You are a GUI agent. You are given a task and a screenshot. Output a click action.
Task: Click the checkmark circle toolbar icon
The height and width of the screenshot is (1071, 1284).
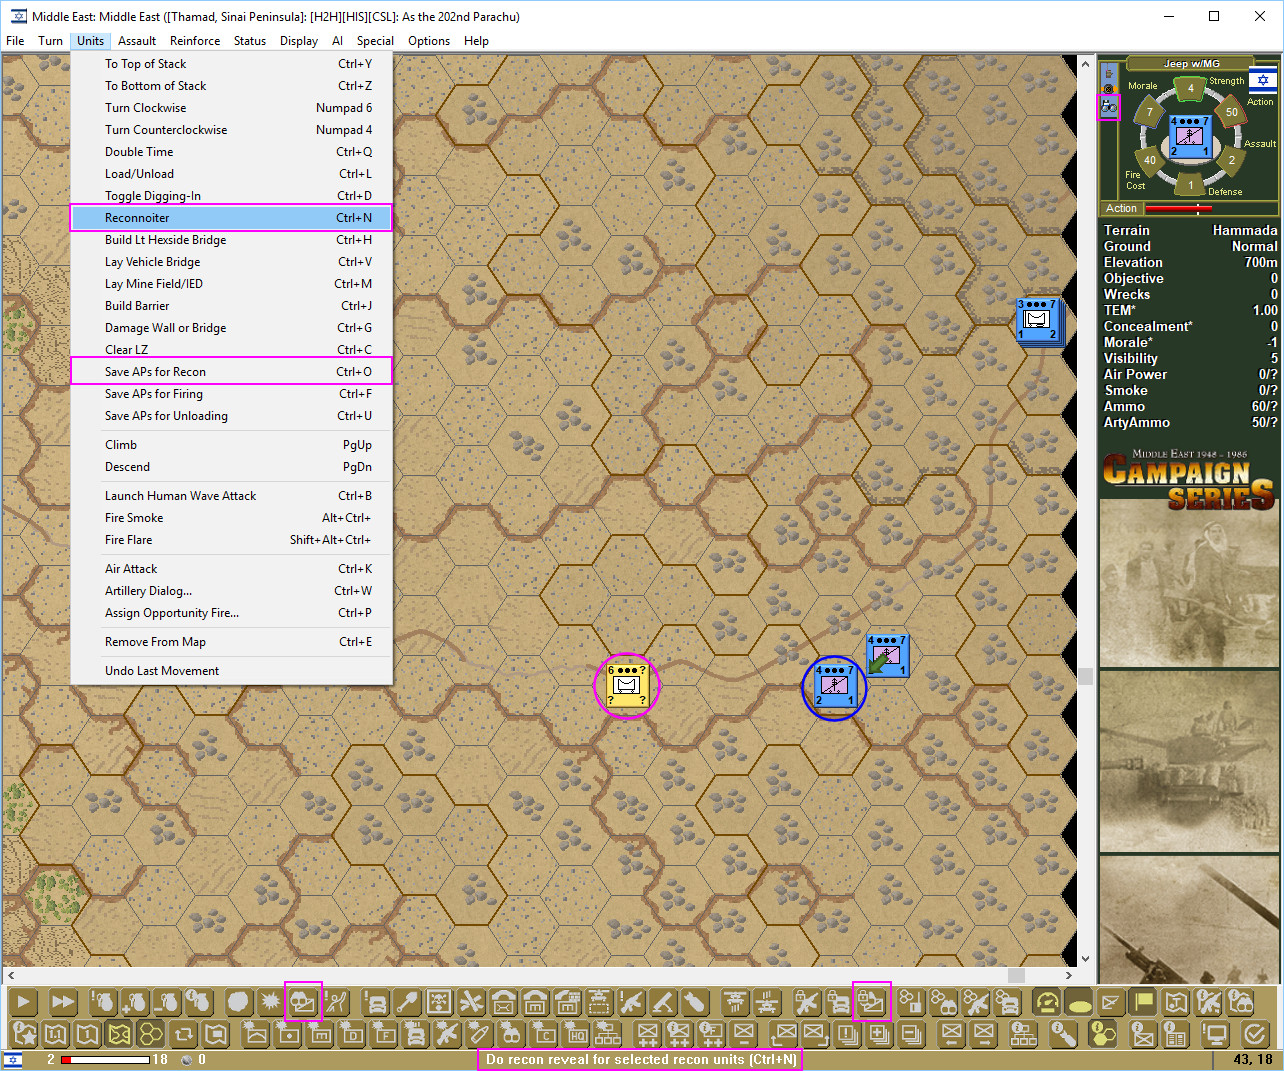coord(1254,1034)
